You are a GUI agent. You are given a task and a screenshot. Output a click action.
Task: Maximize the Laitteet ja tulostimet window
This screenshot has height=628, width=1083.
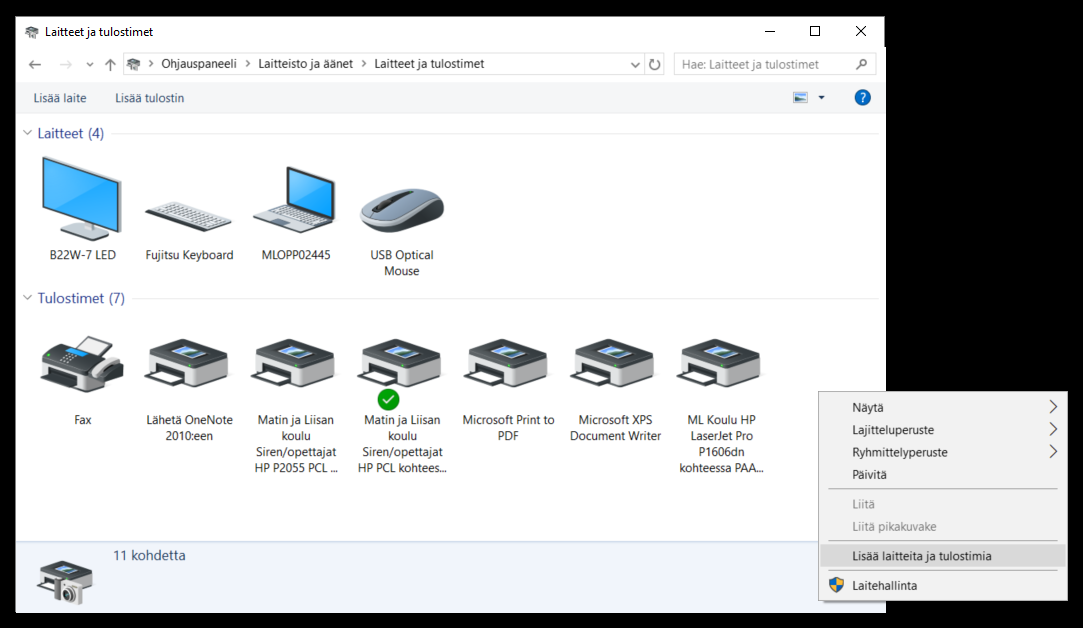click(815, 32)
